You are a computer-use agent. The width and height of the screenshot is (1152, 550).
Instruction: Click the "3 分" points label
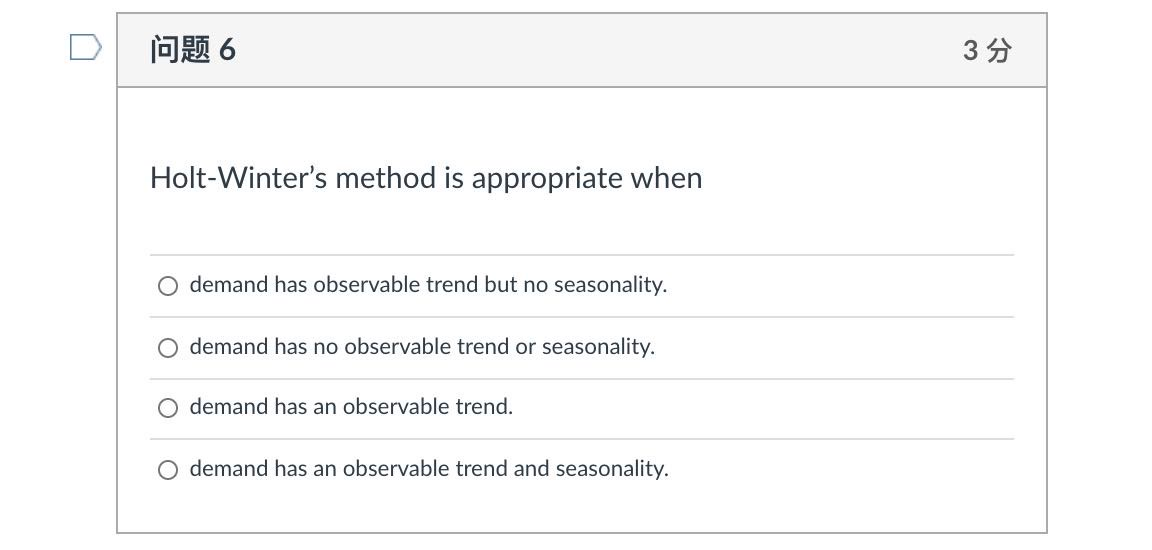[x=987, y=51]
